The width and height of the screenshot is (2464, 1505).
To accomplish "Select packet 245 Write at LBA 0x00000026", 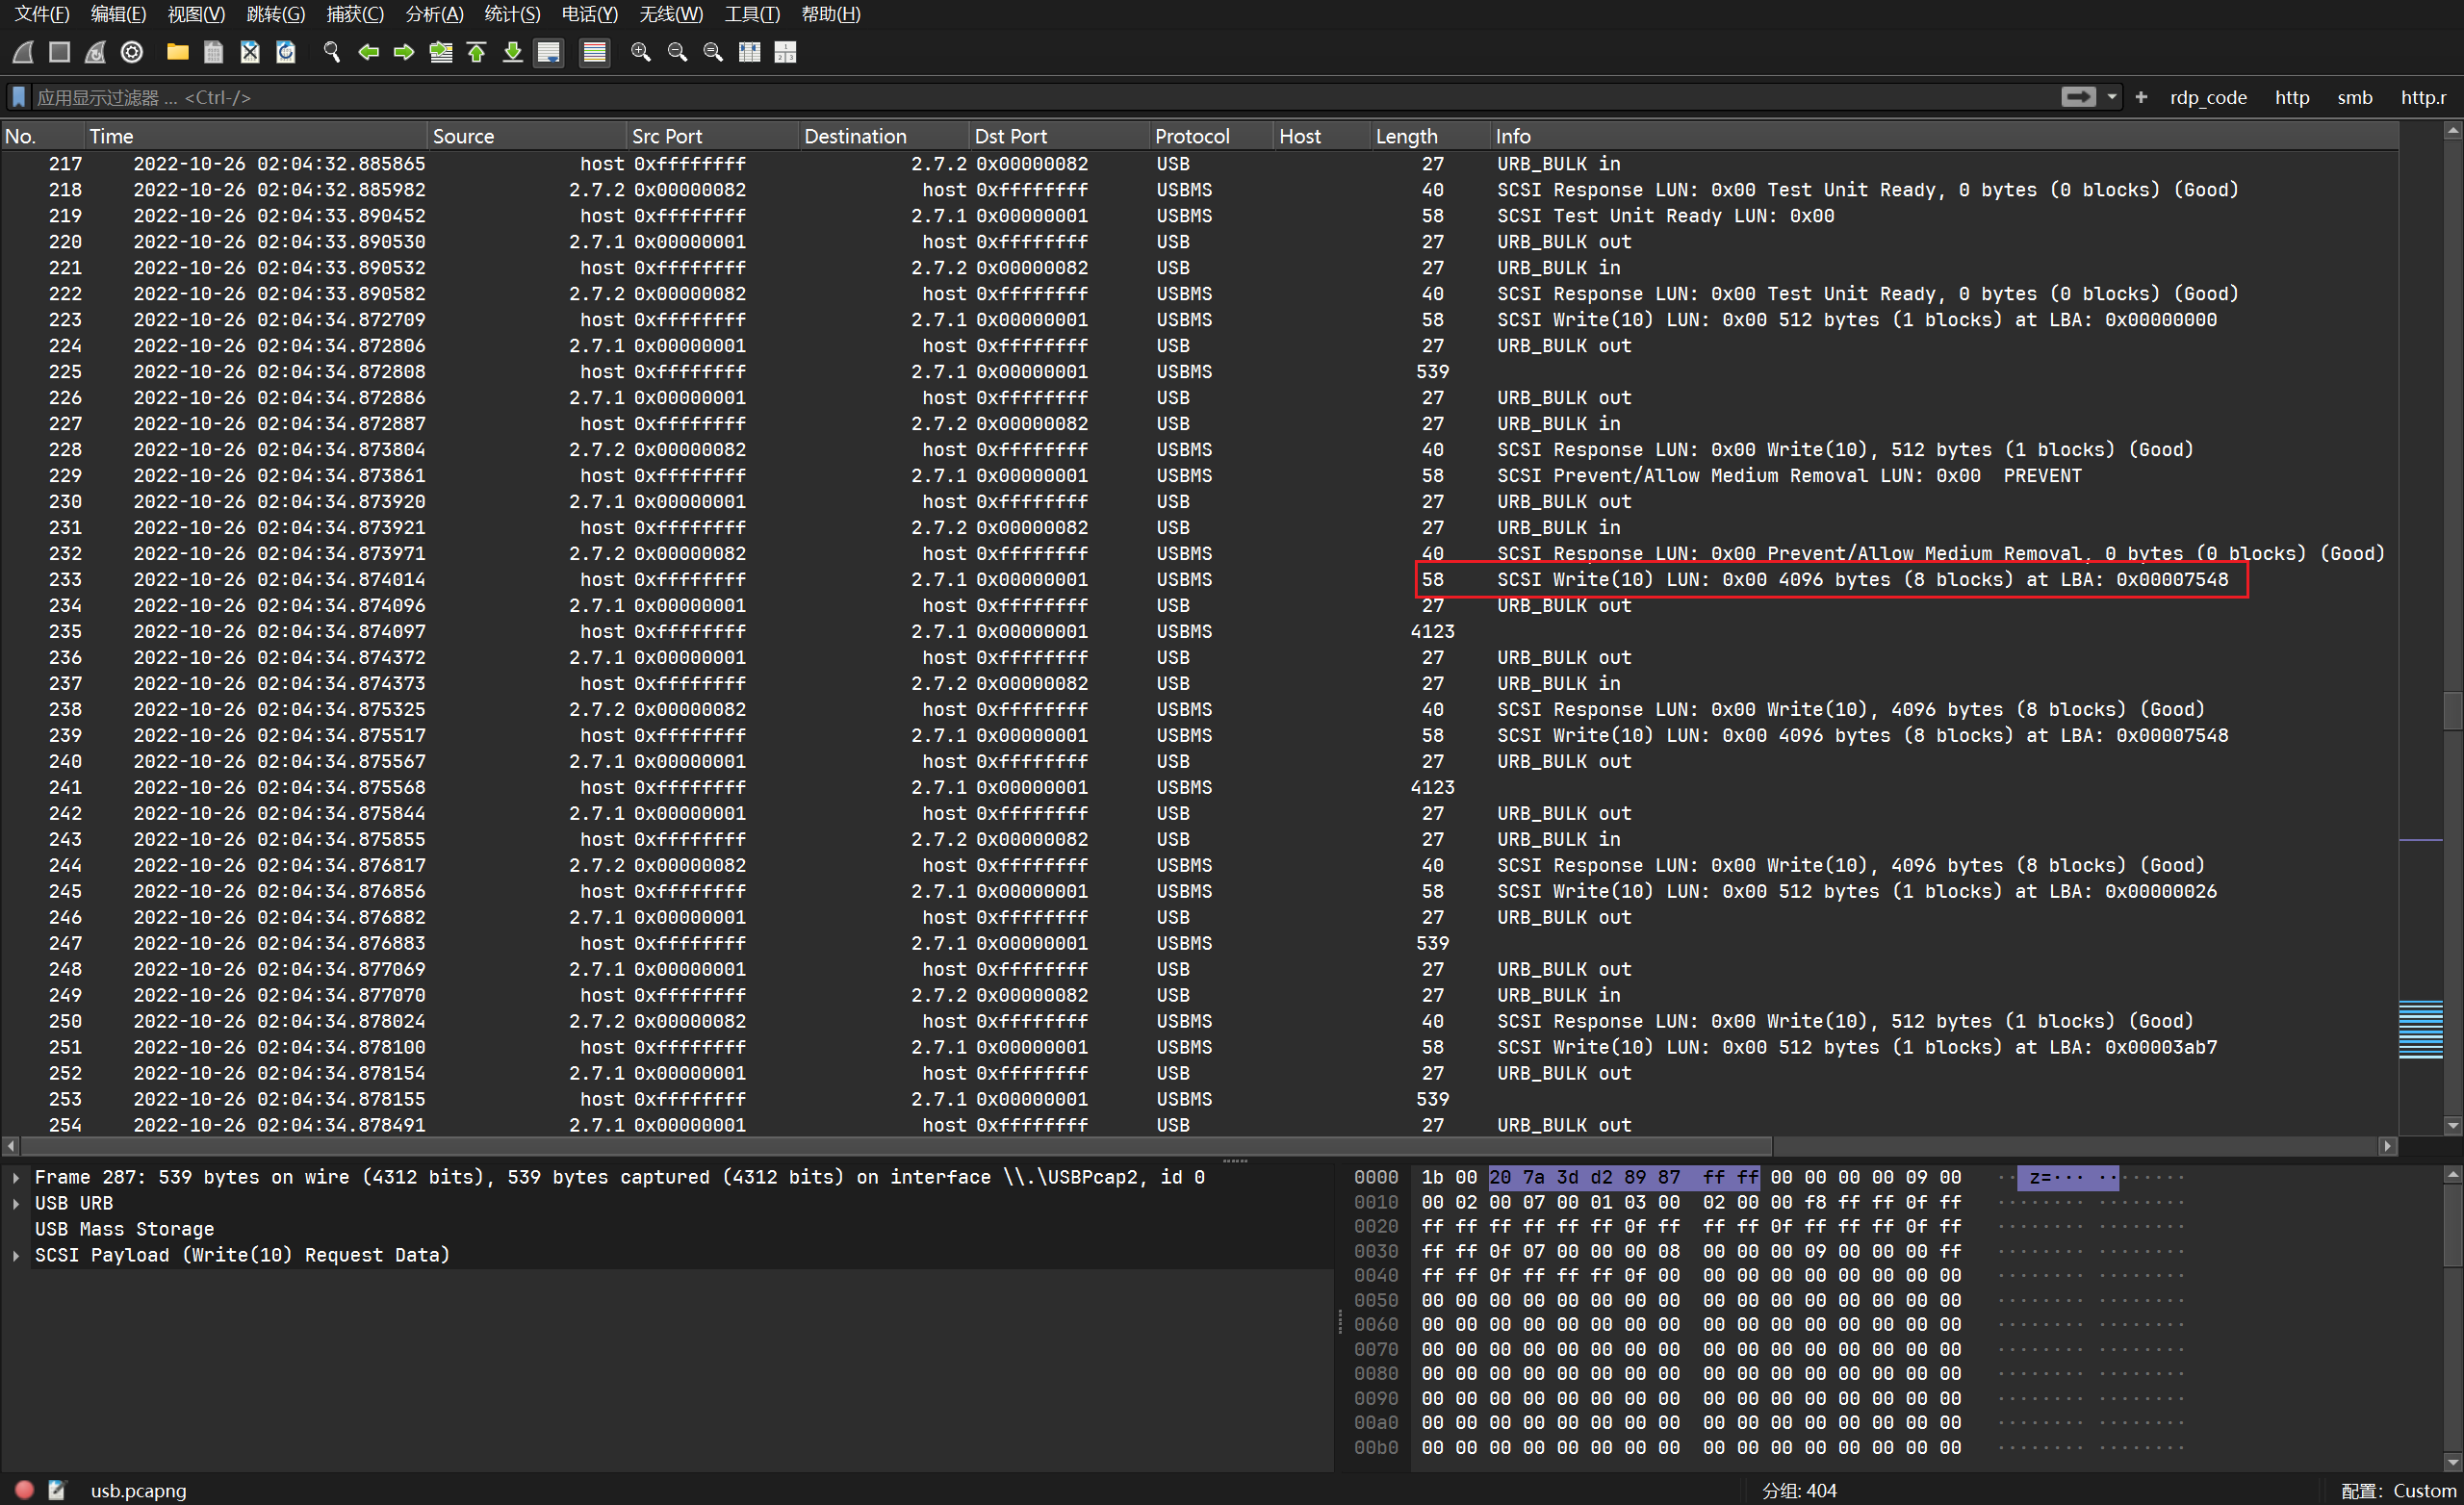I will (x=1199, y=892).
